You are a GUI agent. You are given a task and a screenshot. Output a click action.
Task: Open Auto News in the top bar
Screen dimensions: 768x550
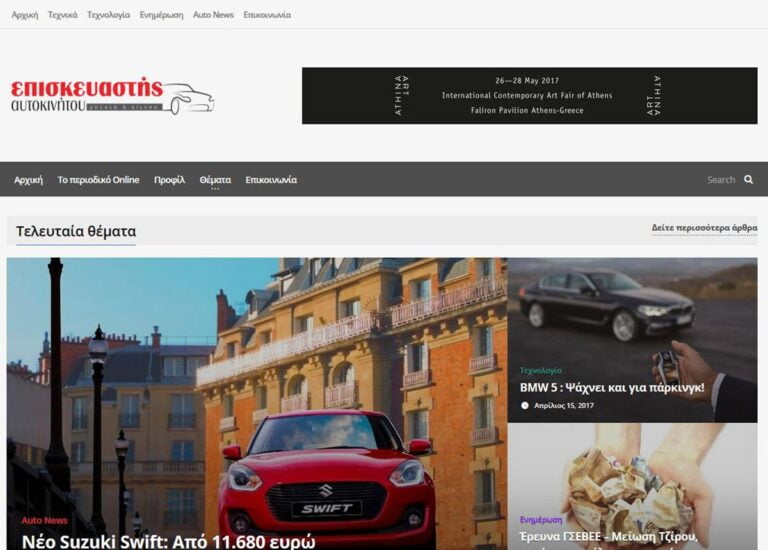213,15
